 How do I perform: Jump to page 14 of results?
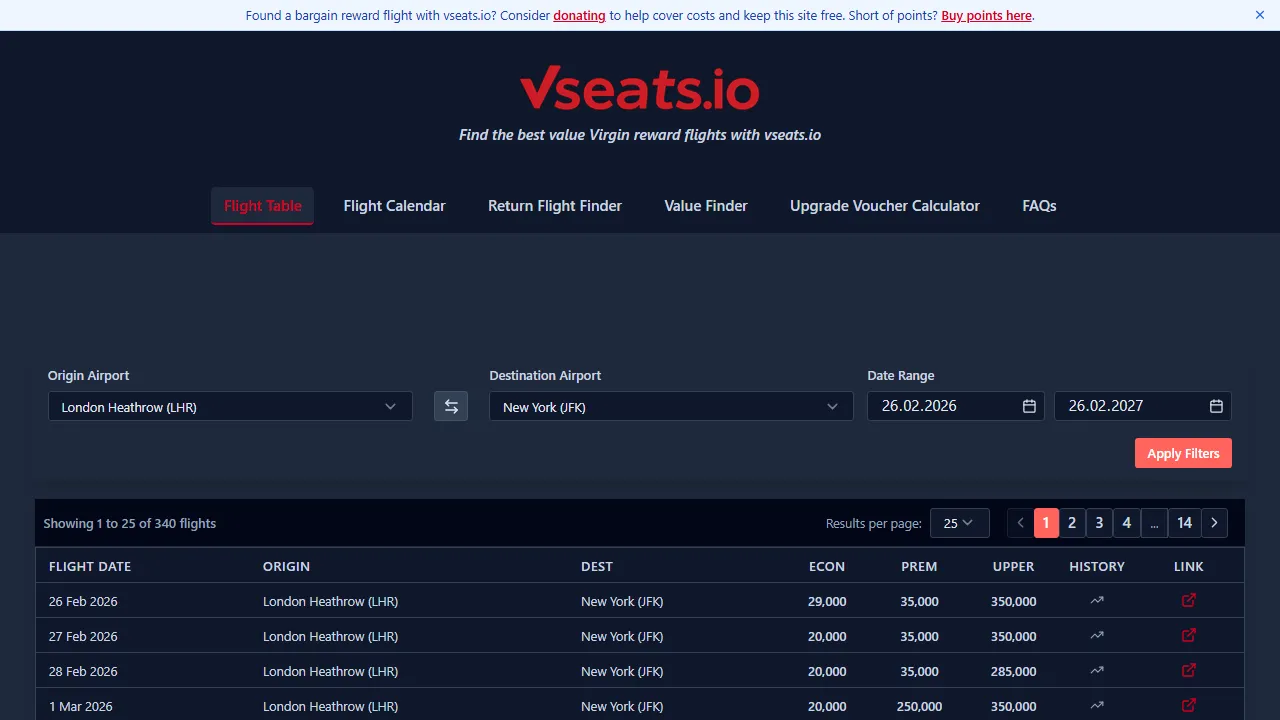point(1184,522)
